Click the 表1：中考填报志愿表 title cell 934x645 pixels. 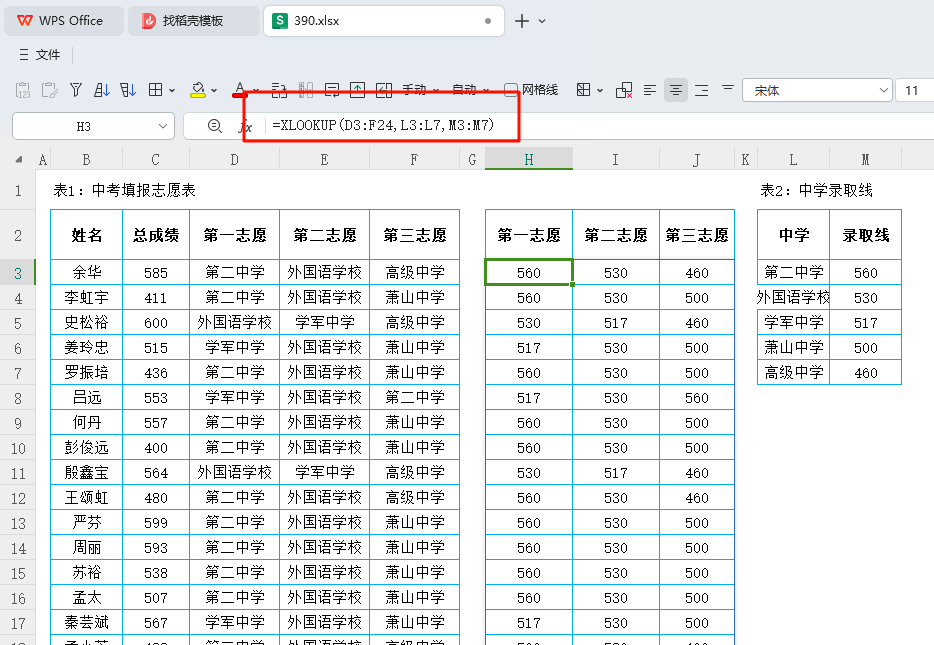click(124, 191)
